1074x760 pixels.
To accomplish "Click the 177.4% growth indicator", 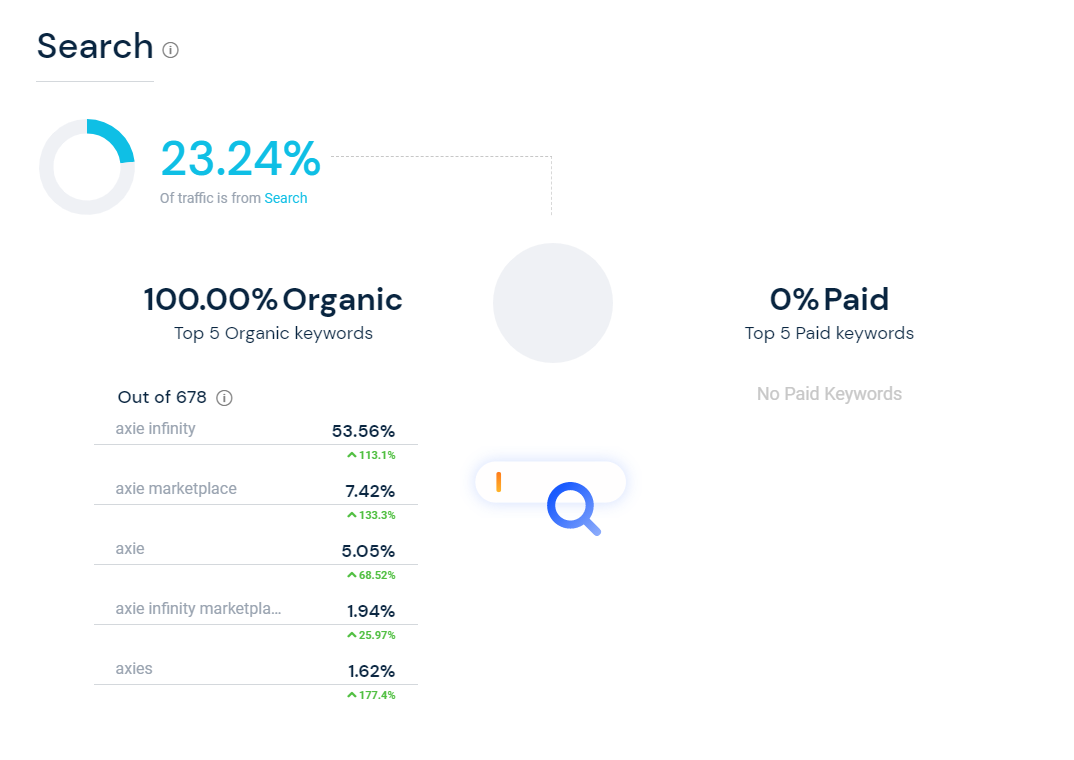I will point(371,695).
